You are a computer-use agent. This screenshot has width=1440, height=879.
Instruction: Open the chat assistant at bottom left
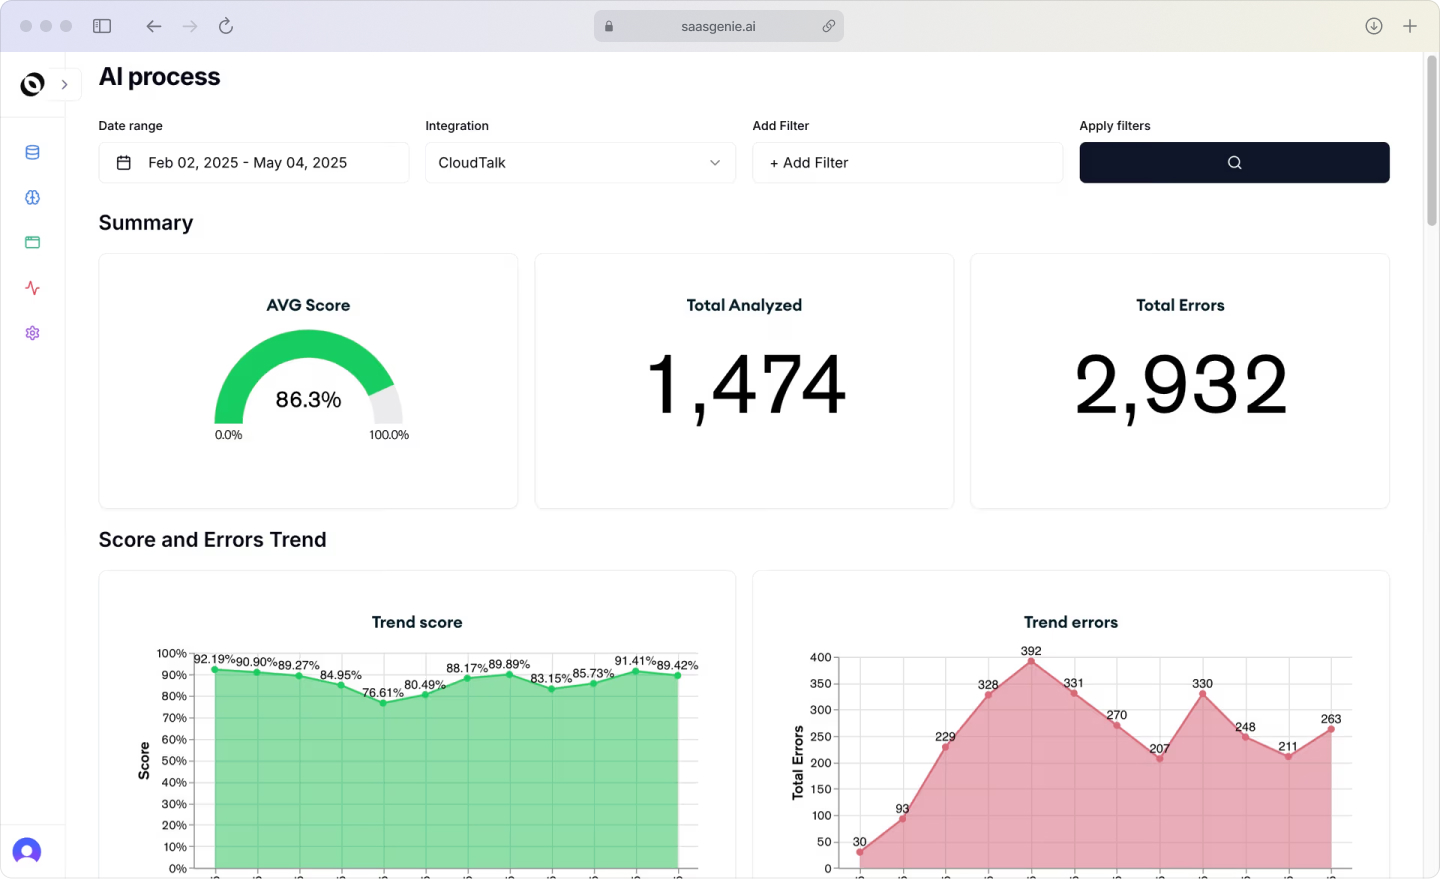pyautogui.click(x=26, y=850)
